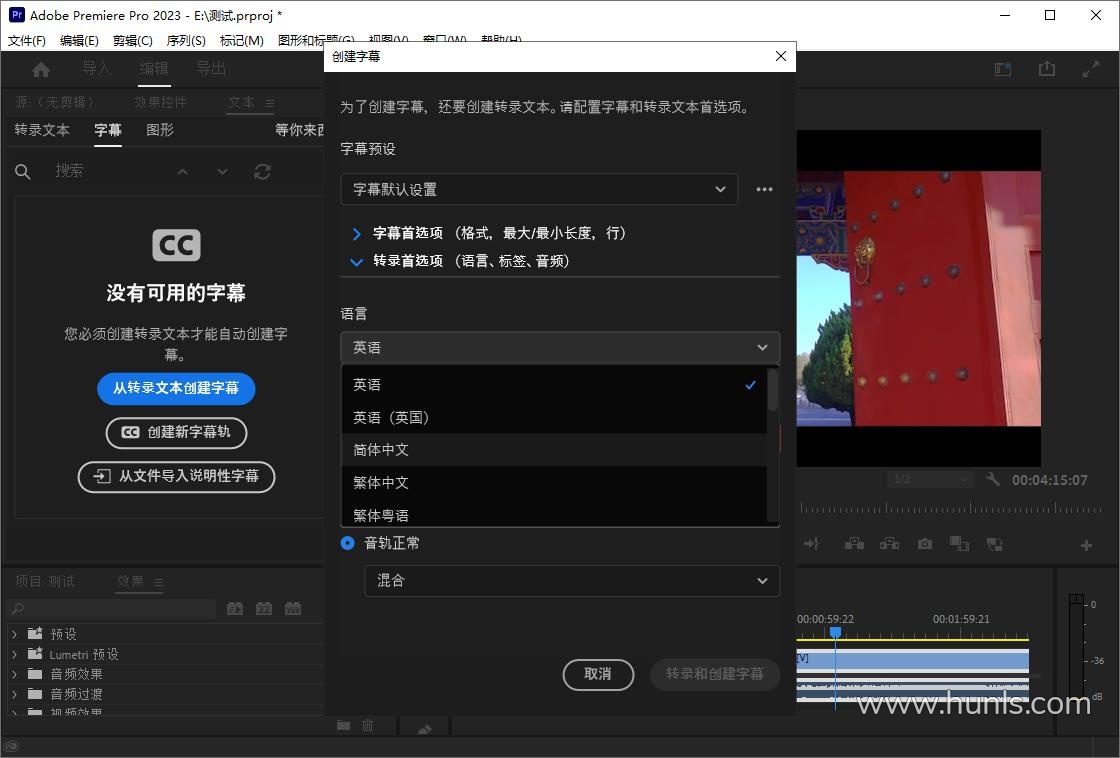Jump to previous search result arrow

click(x=183, y=171)
